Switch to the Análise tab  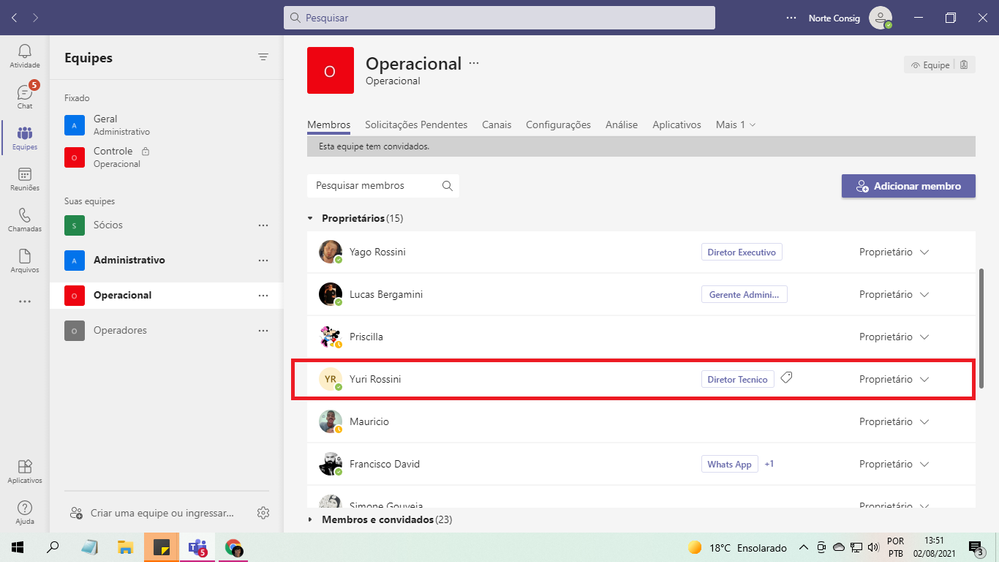pyautogui.click(x=621, y=125)
